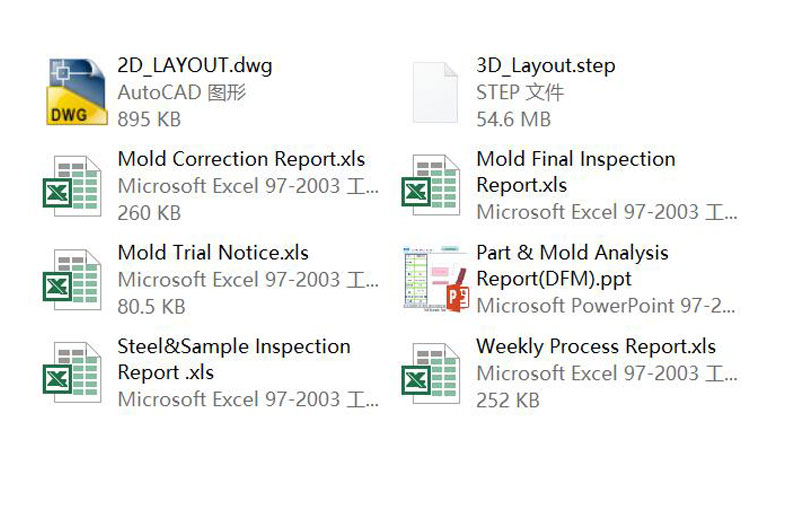Screen dimensions: 790x527
Task: Select Excel icon for Steel&Sample Inspection Report
Action: (x=72, y=373)
